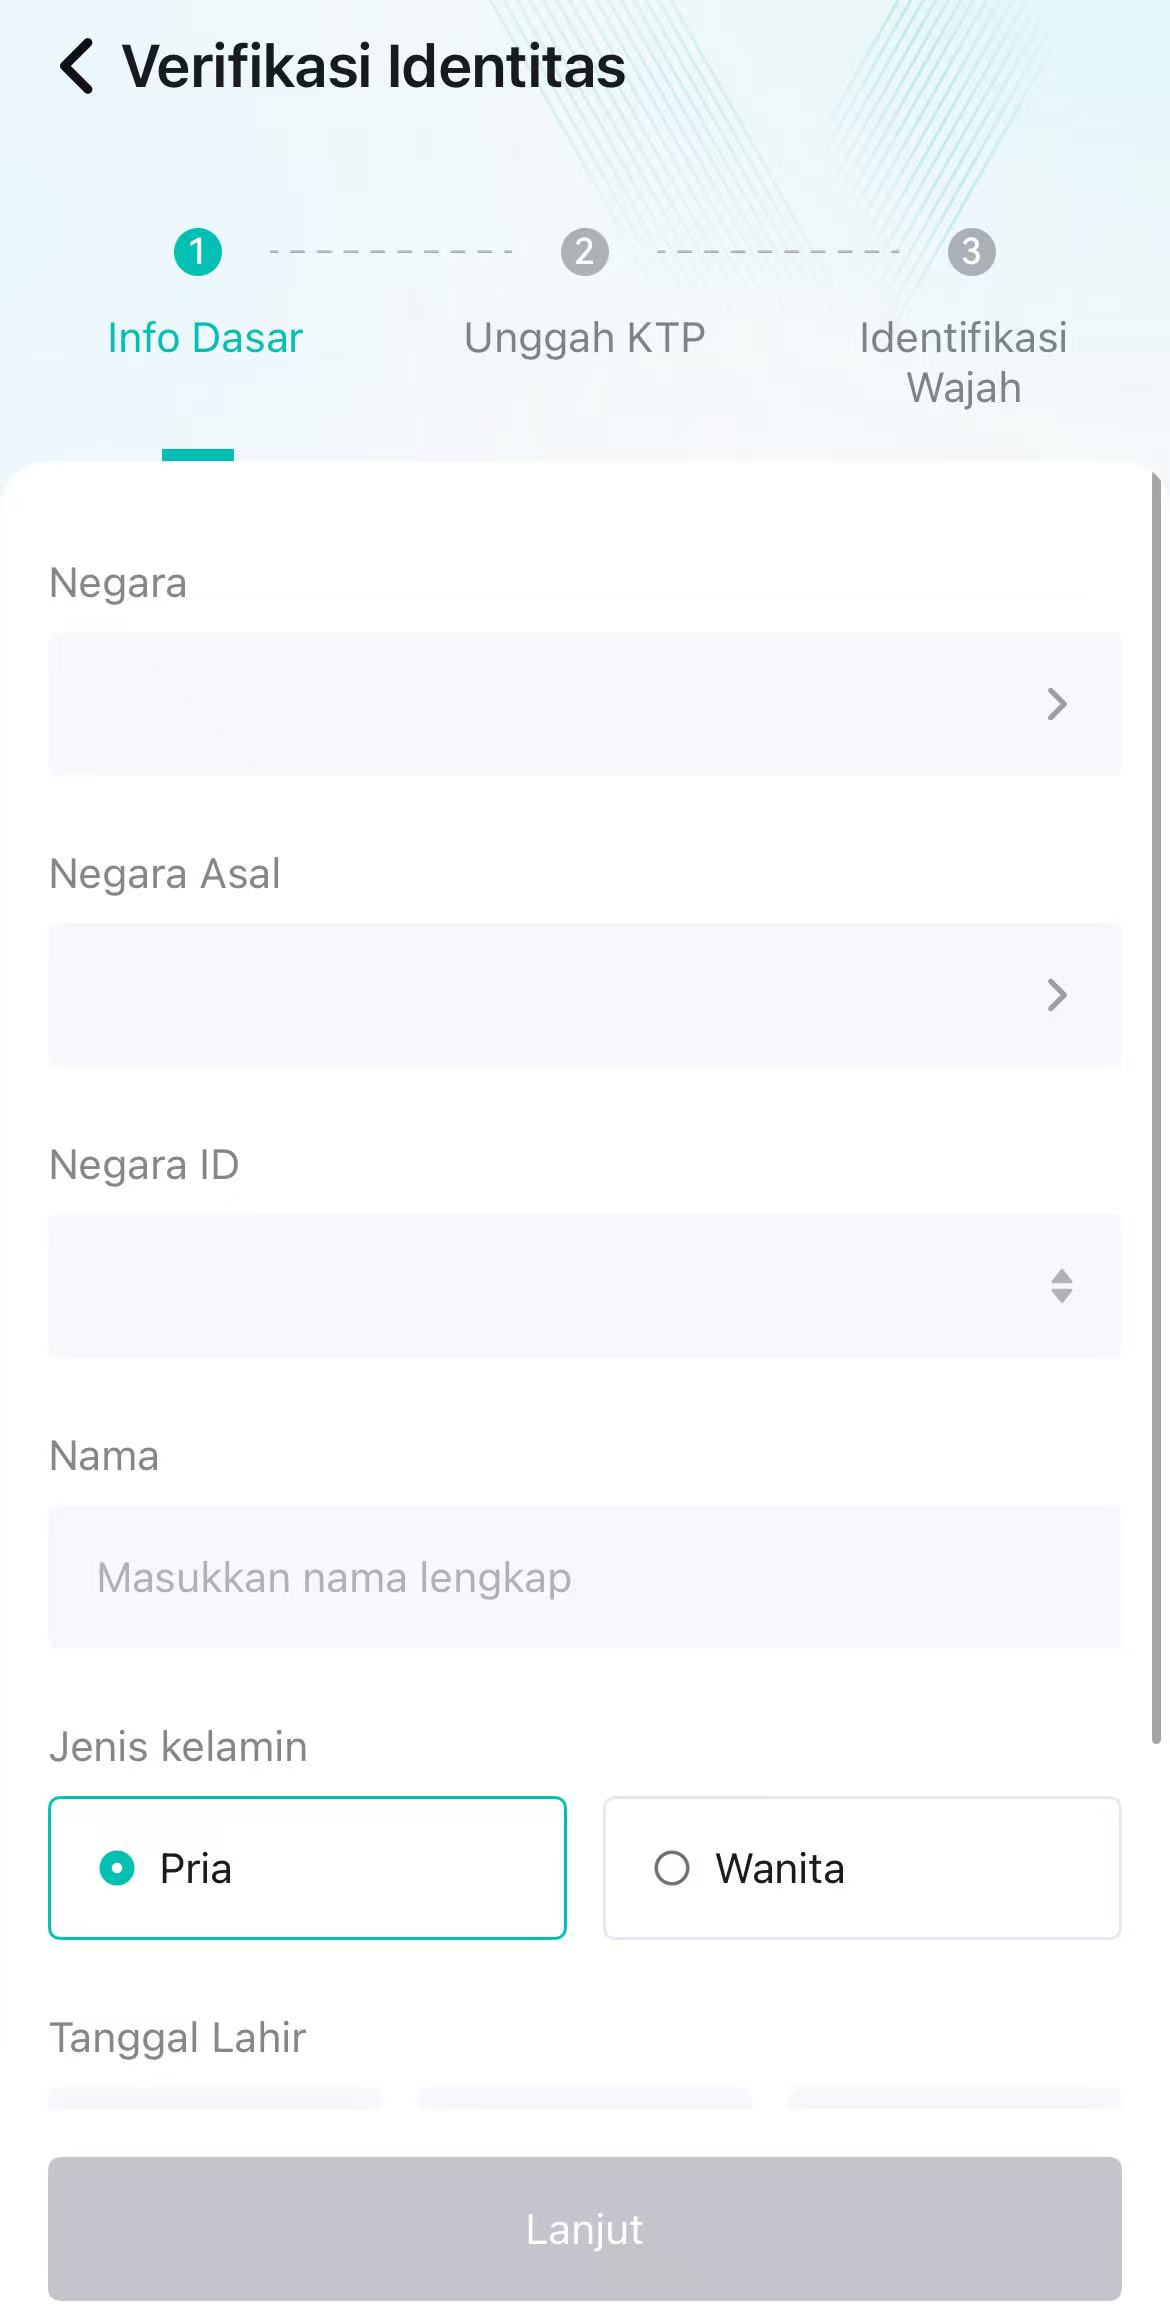Switch to the Unggah KTP tab
Screen dimensions: 1170x2315
click(585, 338)
